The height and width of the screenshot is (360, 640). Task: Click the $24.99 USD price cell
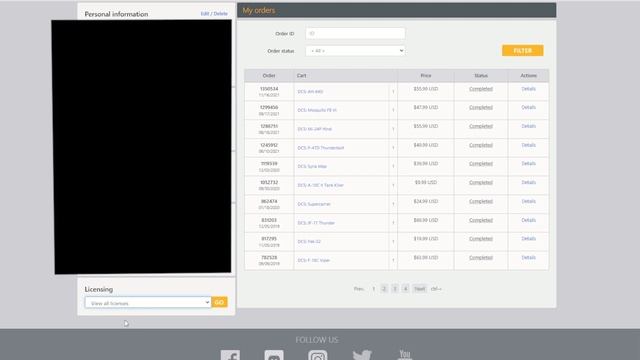[x=426, y=201]
